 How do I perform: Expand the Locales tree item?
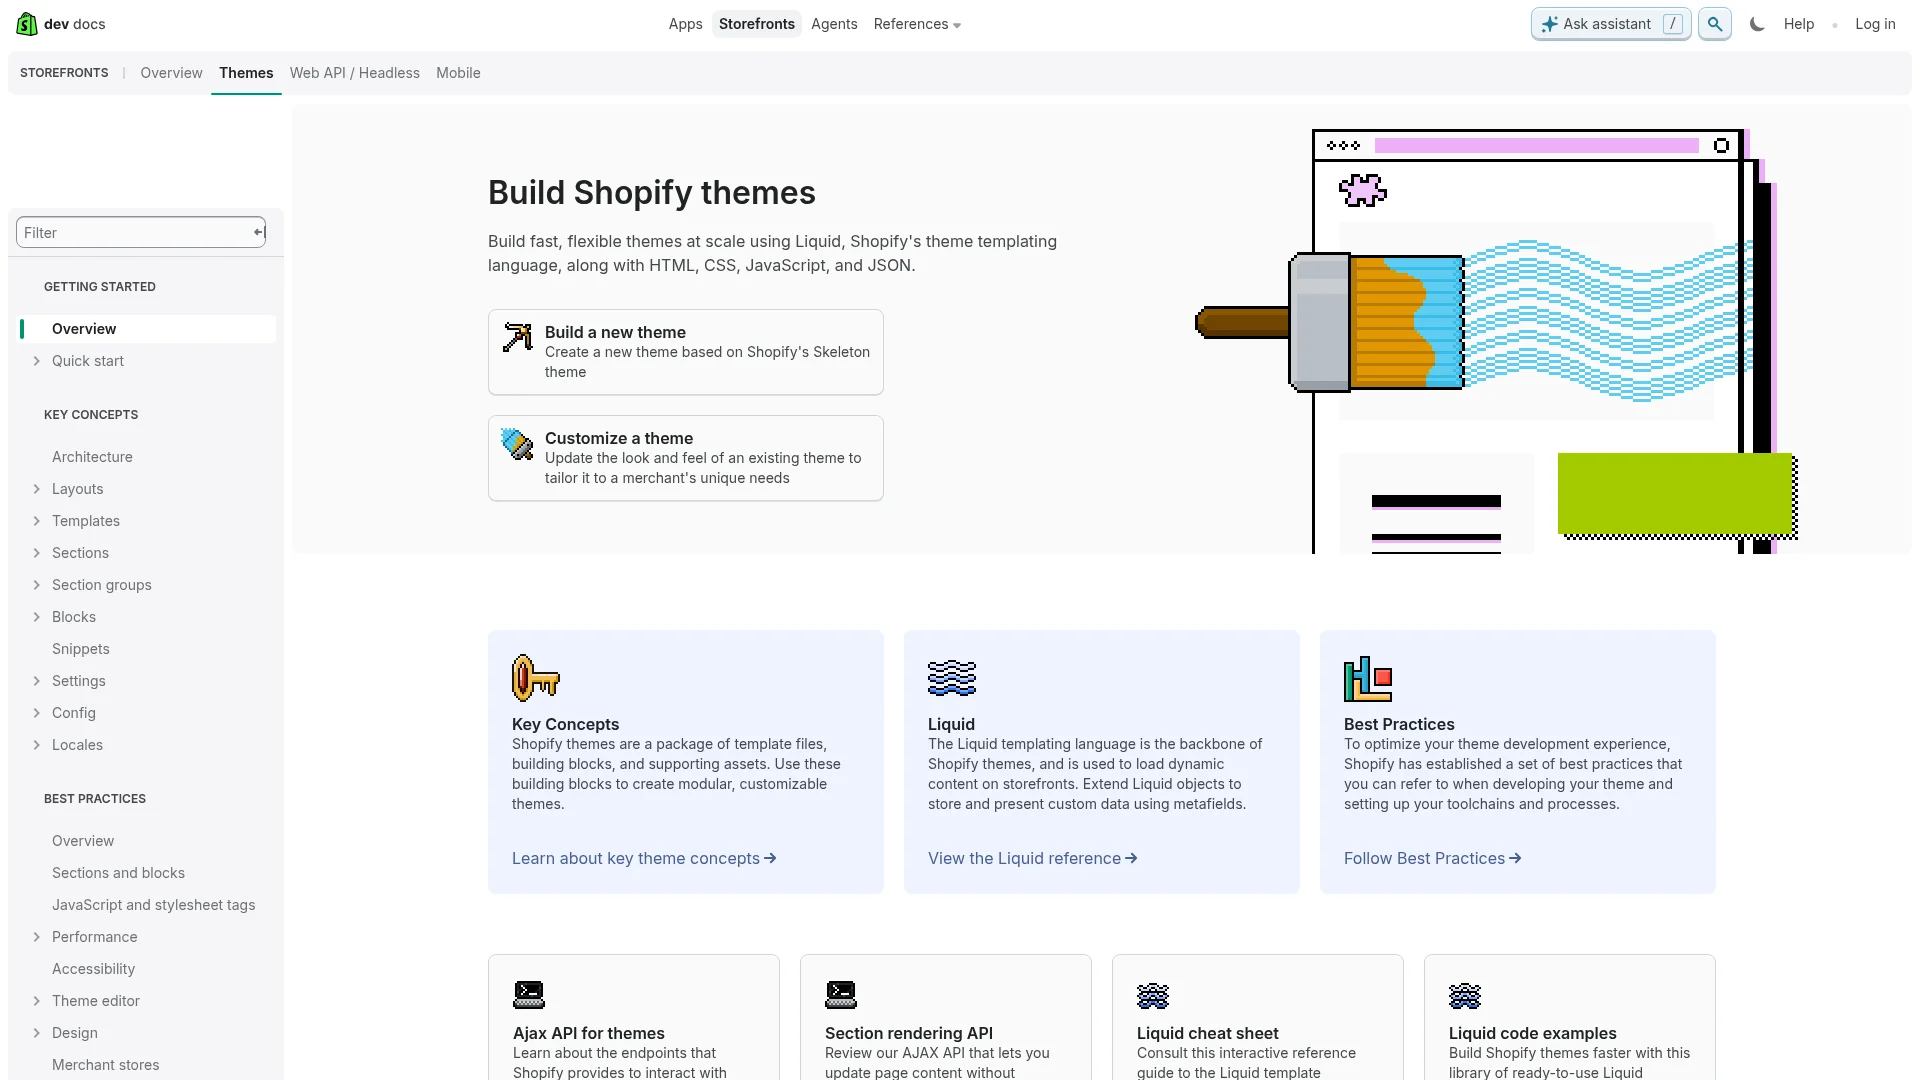tap(37, 745)
